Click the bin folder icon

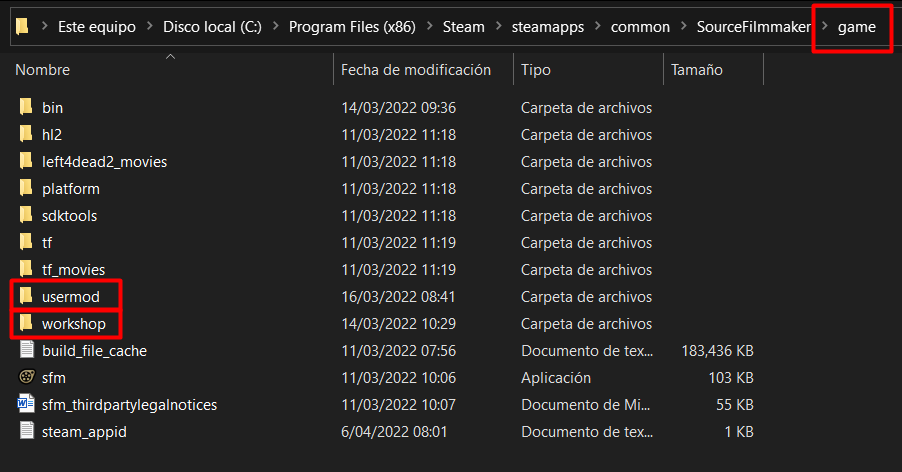[x=26, y=108]
